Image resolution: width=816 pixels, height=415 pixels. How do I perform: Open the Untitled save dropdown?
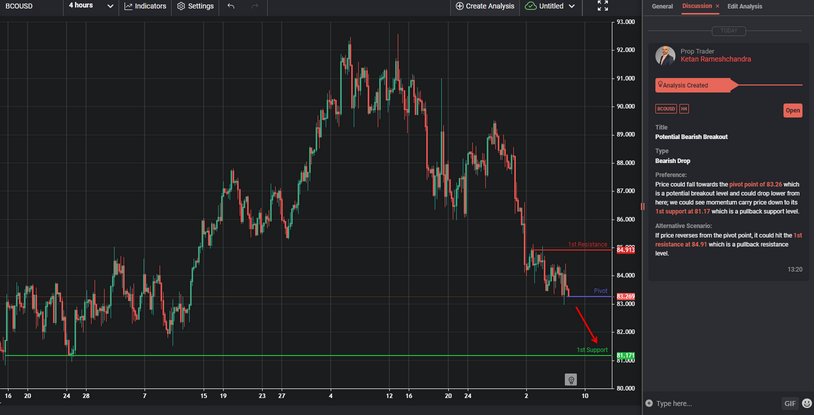pos(550,6)
